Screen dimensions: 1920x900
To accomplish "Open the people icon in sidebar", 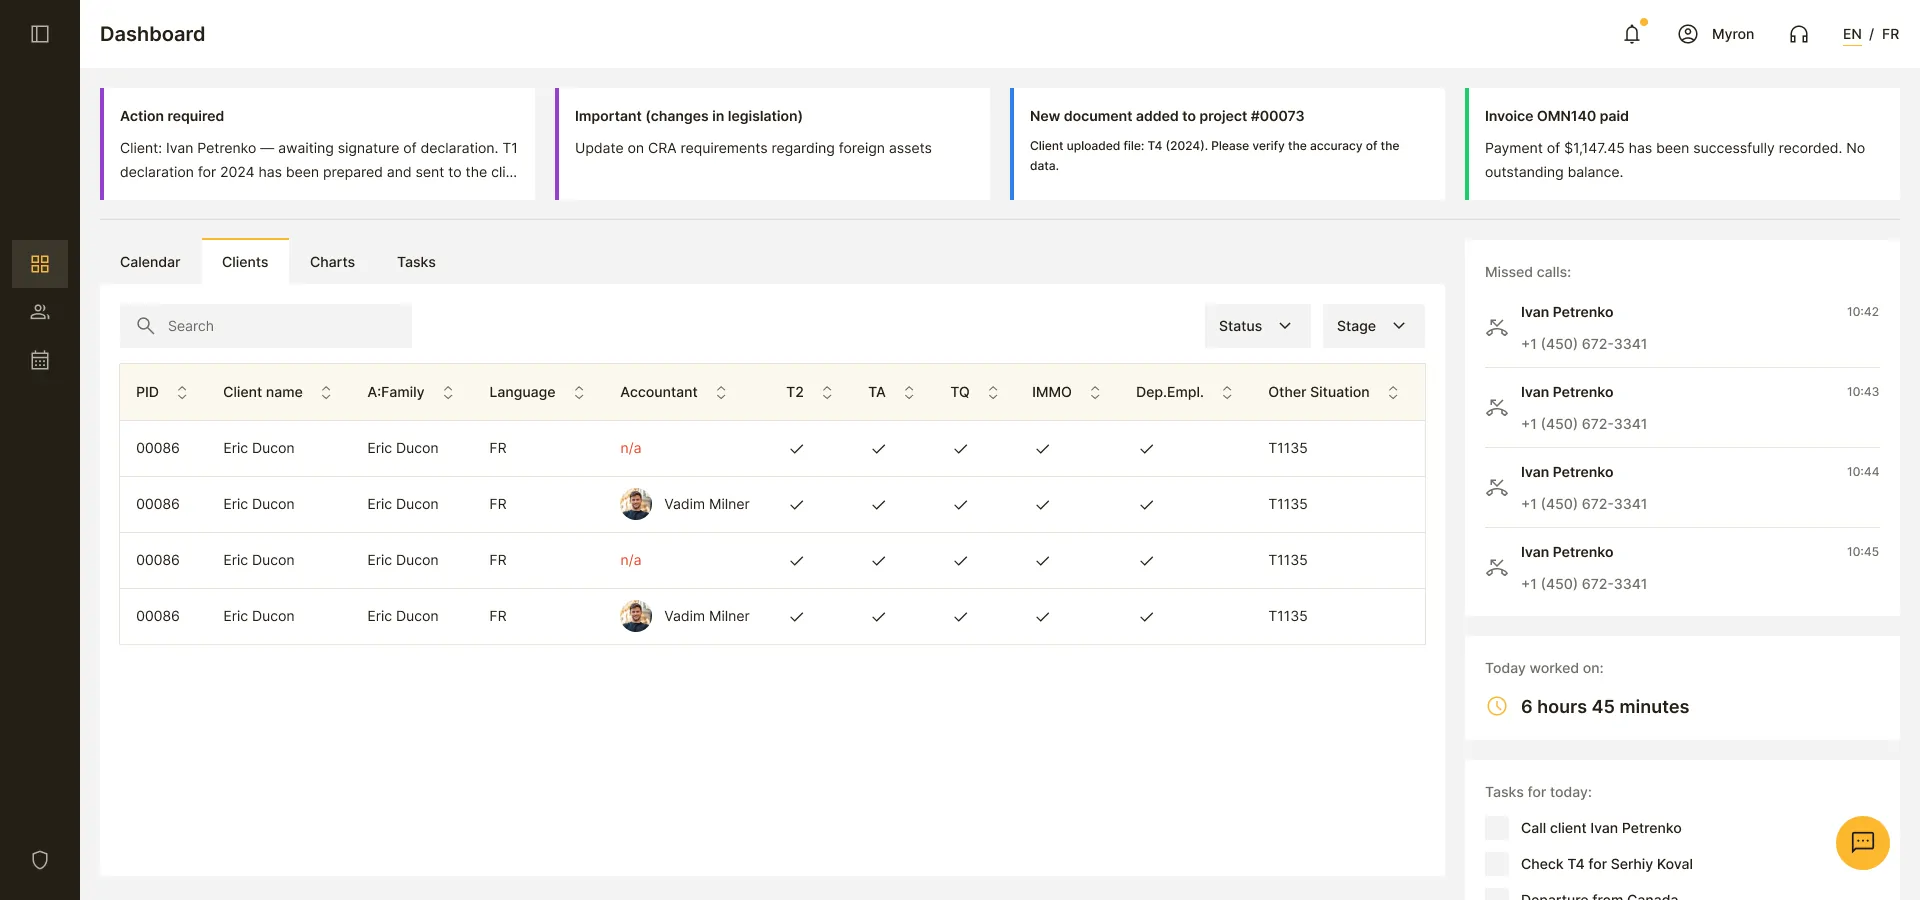I will (x=40, y=312).
